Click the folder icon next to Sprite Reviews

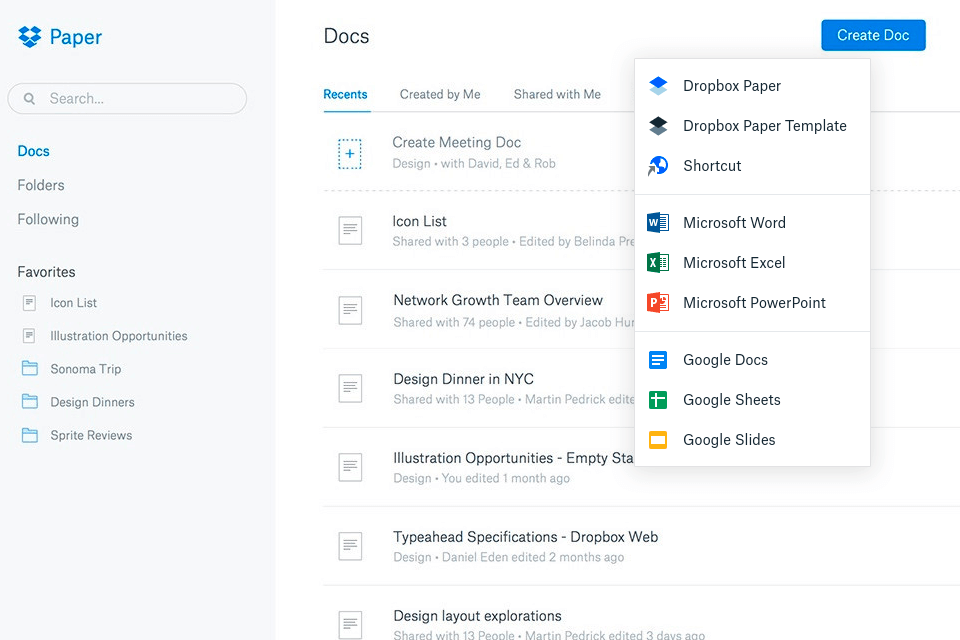[x=29, y=435]
